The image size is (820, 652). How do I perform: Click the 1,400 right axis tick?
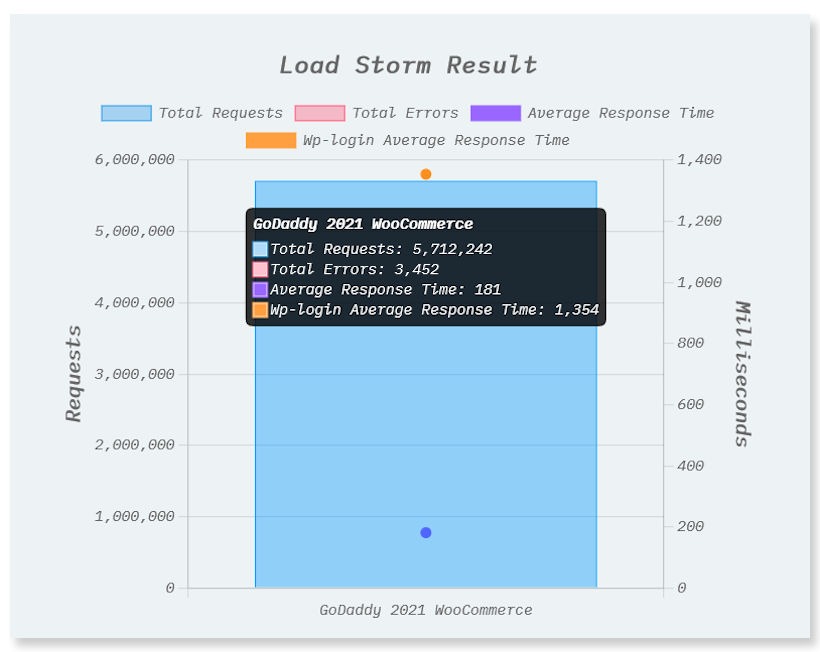[x=699, y=159]
